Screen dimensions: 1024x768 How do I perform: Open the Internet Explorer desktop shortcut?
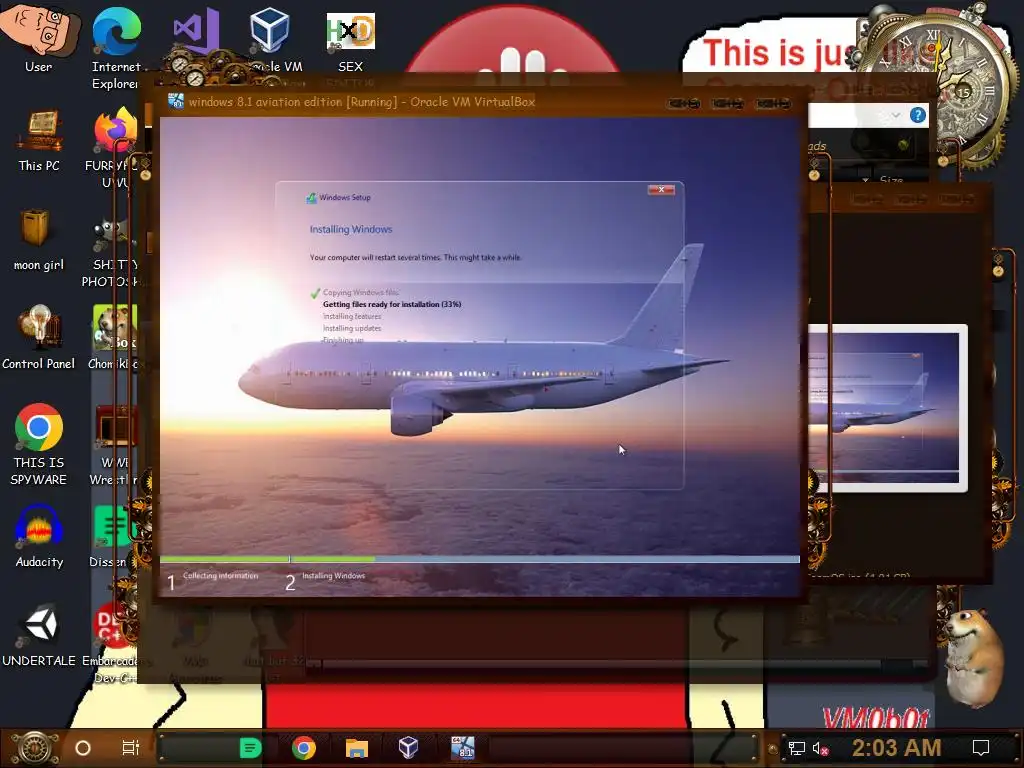coord(116,46)
